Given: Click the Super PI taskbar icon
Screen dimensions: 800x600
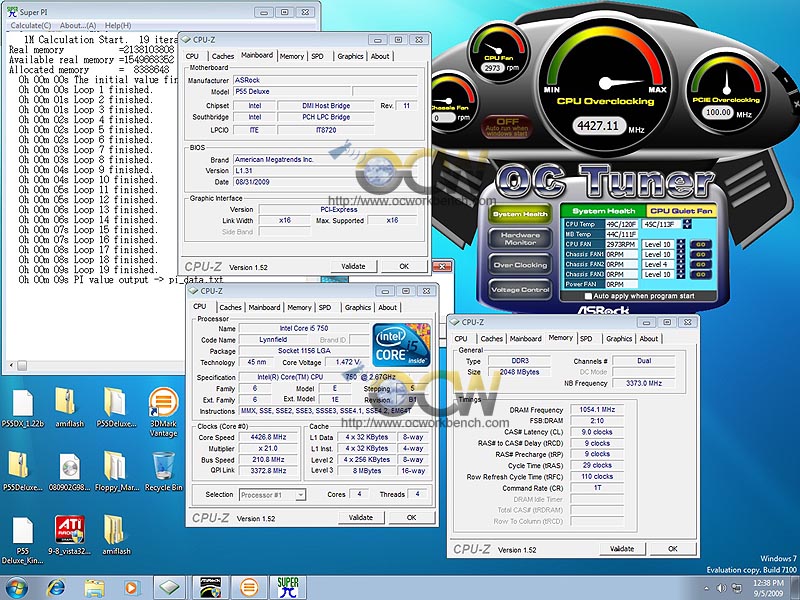Looking at the screenshot, I should pyautogui.click(x=288, y=586).
